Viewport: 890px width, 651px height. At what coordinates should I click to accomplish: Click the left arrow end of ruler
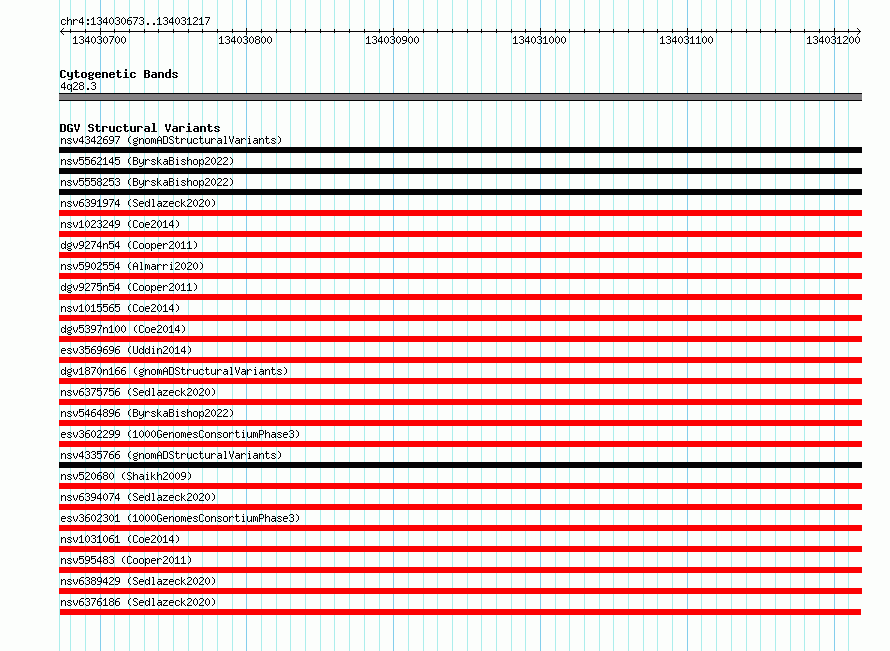point(62,32)
